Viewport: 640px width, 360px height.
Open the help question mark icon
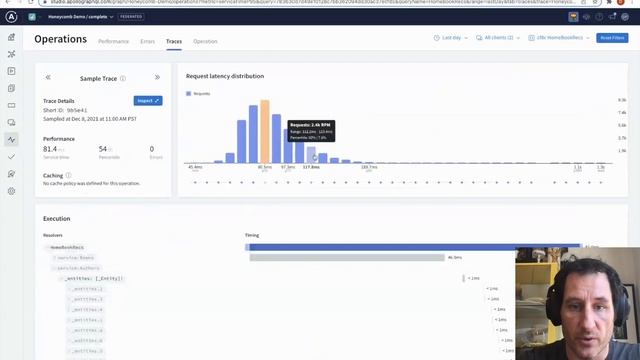599,17
